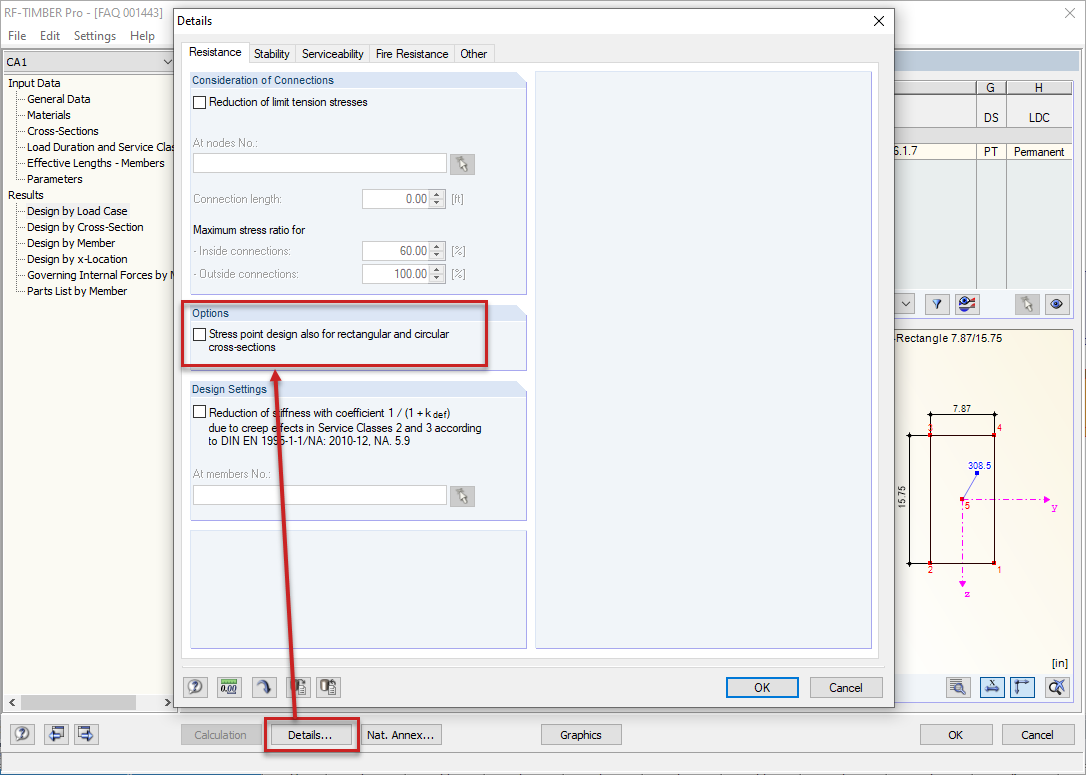Open the zoom results view icon

pos(959,687)
